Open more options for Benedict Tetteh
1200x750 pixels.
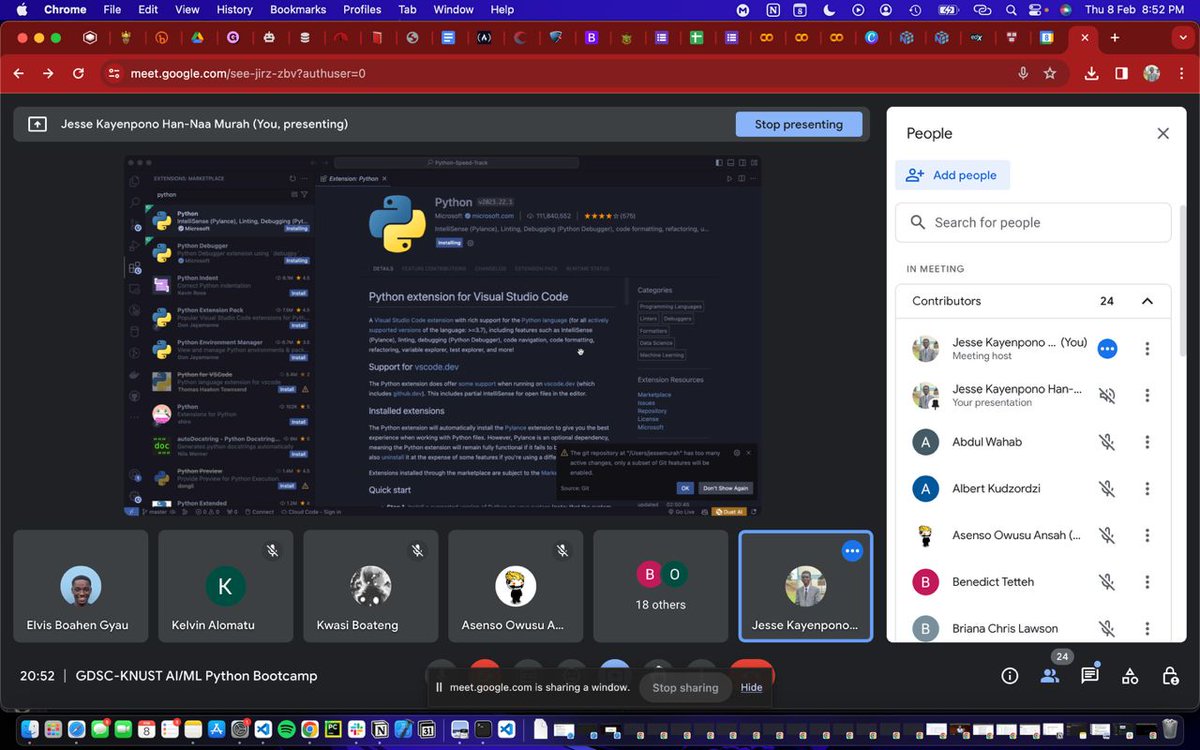click(1147, 582)
